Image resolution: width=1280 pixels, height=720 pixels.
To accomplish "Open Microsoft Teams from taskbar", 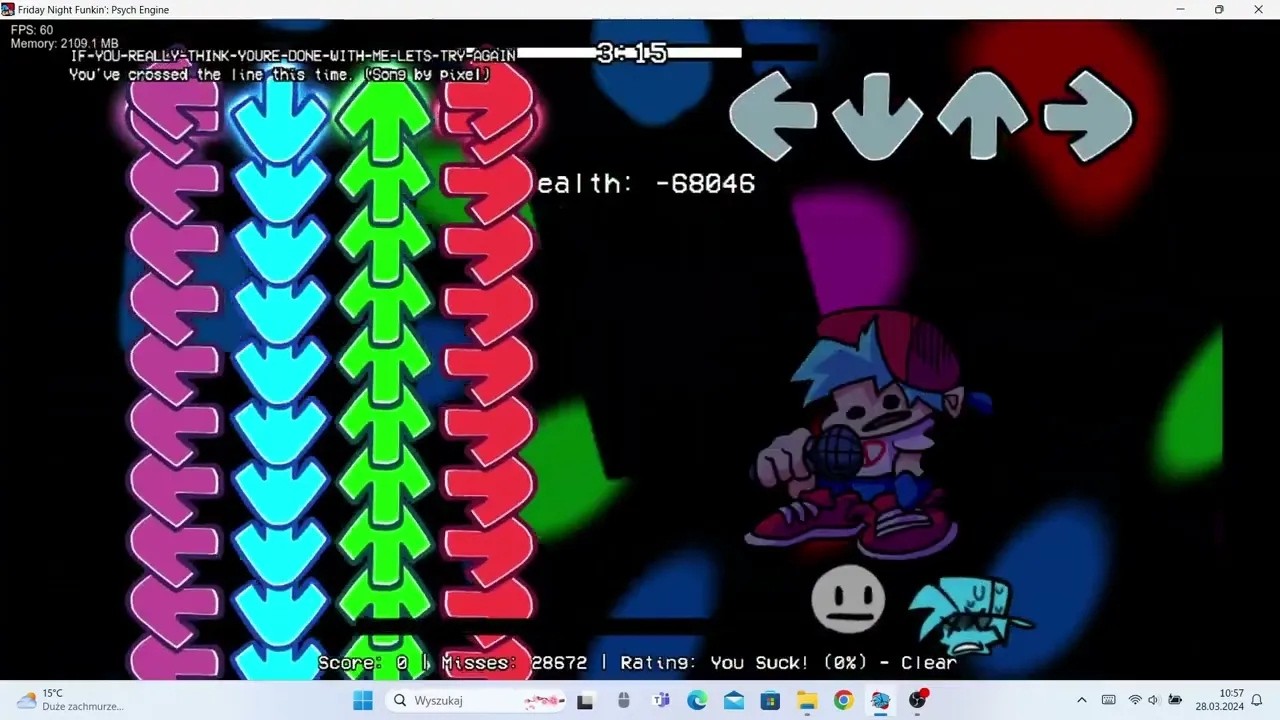I will (x=661, y=700).
